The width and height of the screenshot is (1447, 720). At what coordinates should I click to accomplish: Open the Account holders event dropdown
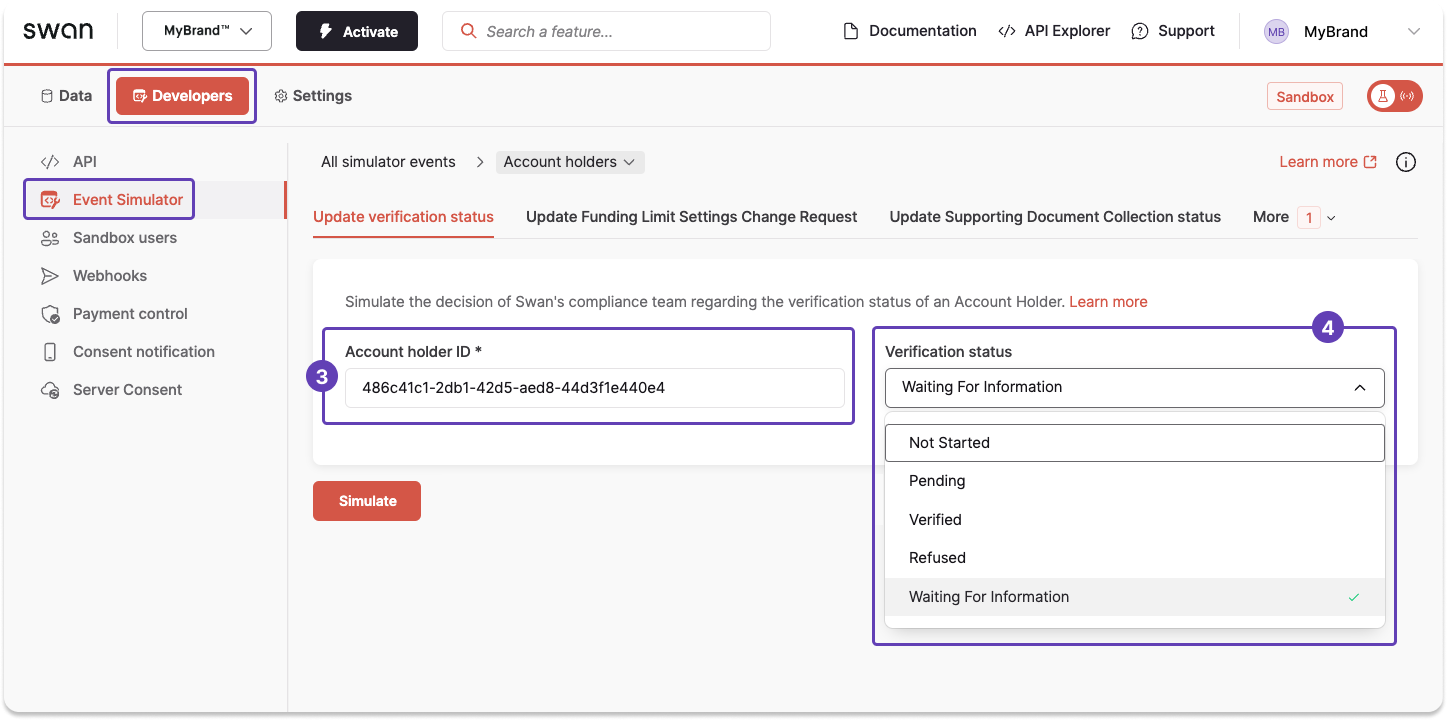pyautogui.click(x=569, y=161)
